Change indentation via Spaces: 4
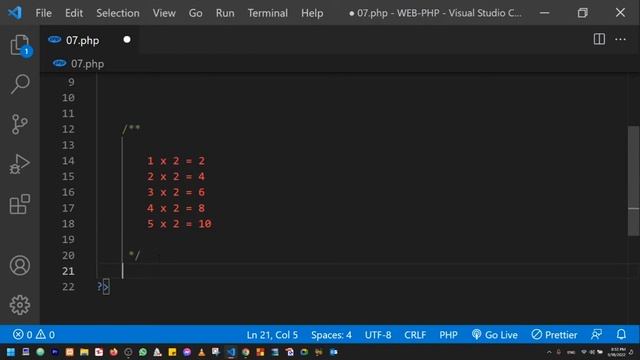The image size is (640, 360). 331,335
